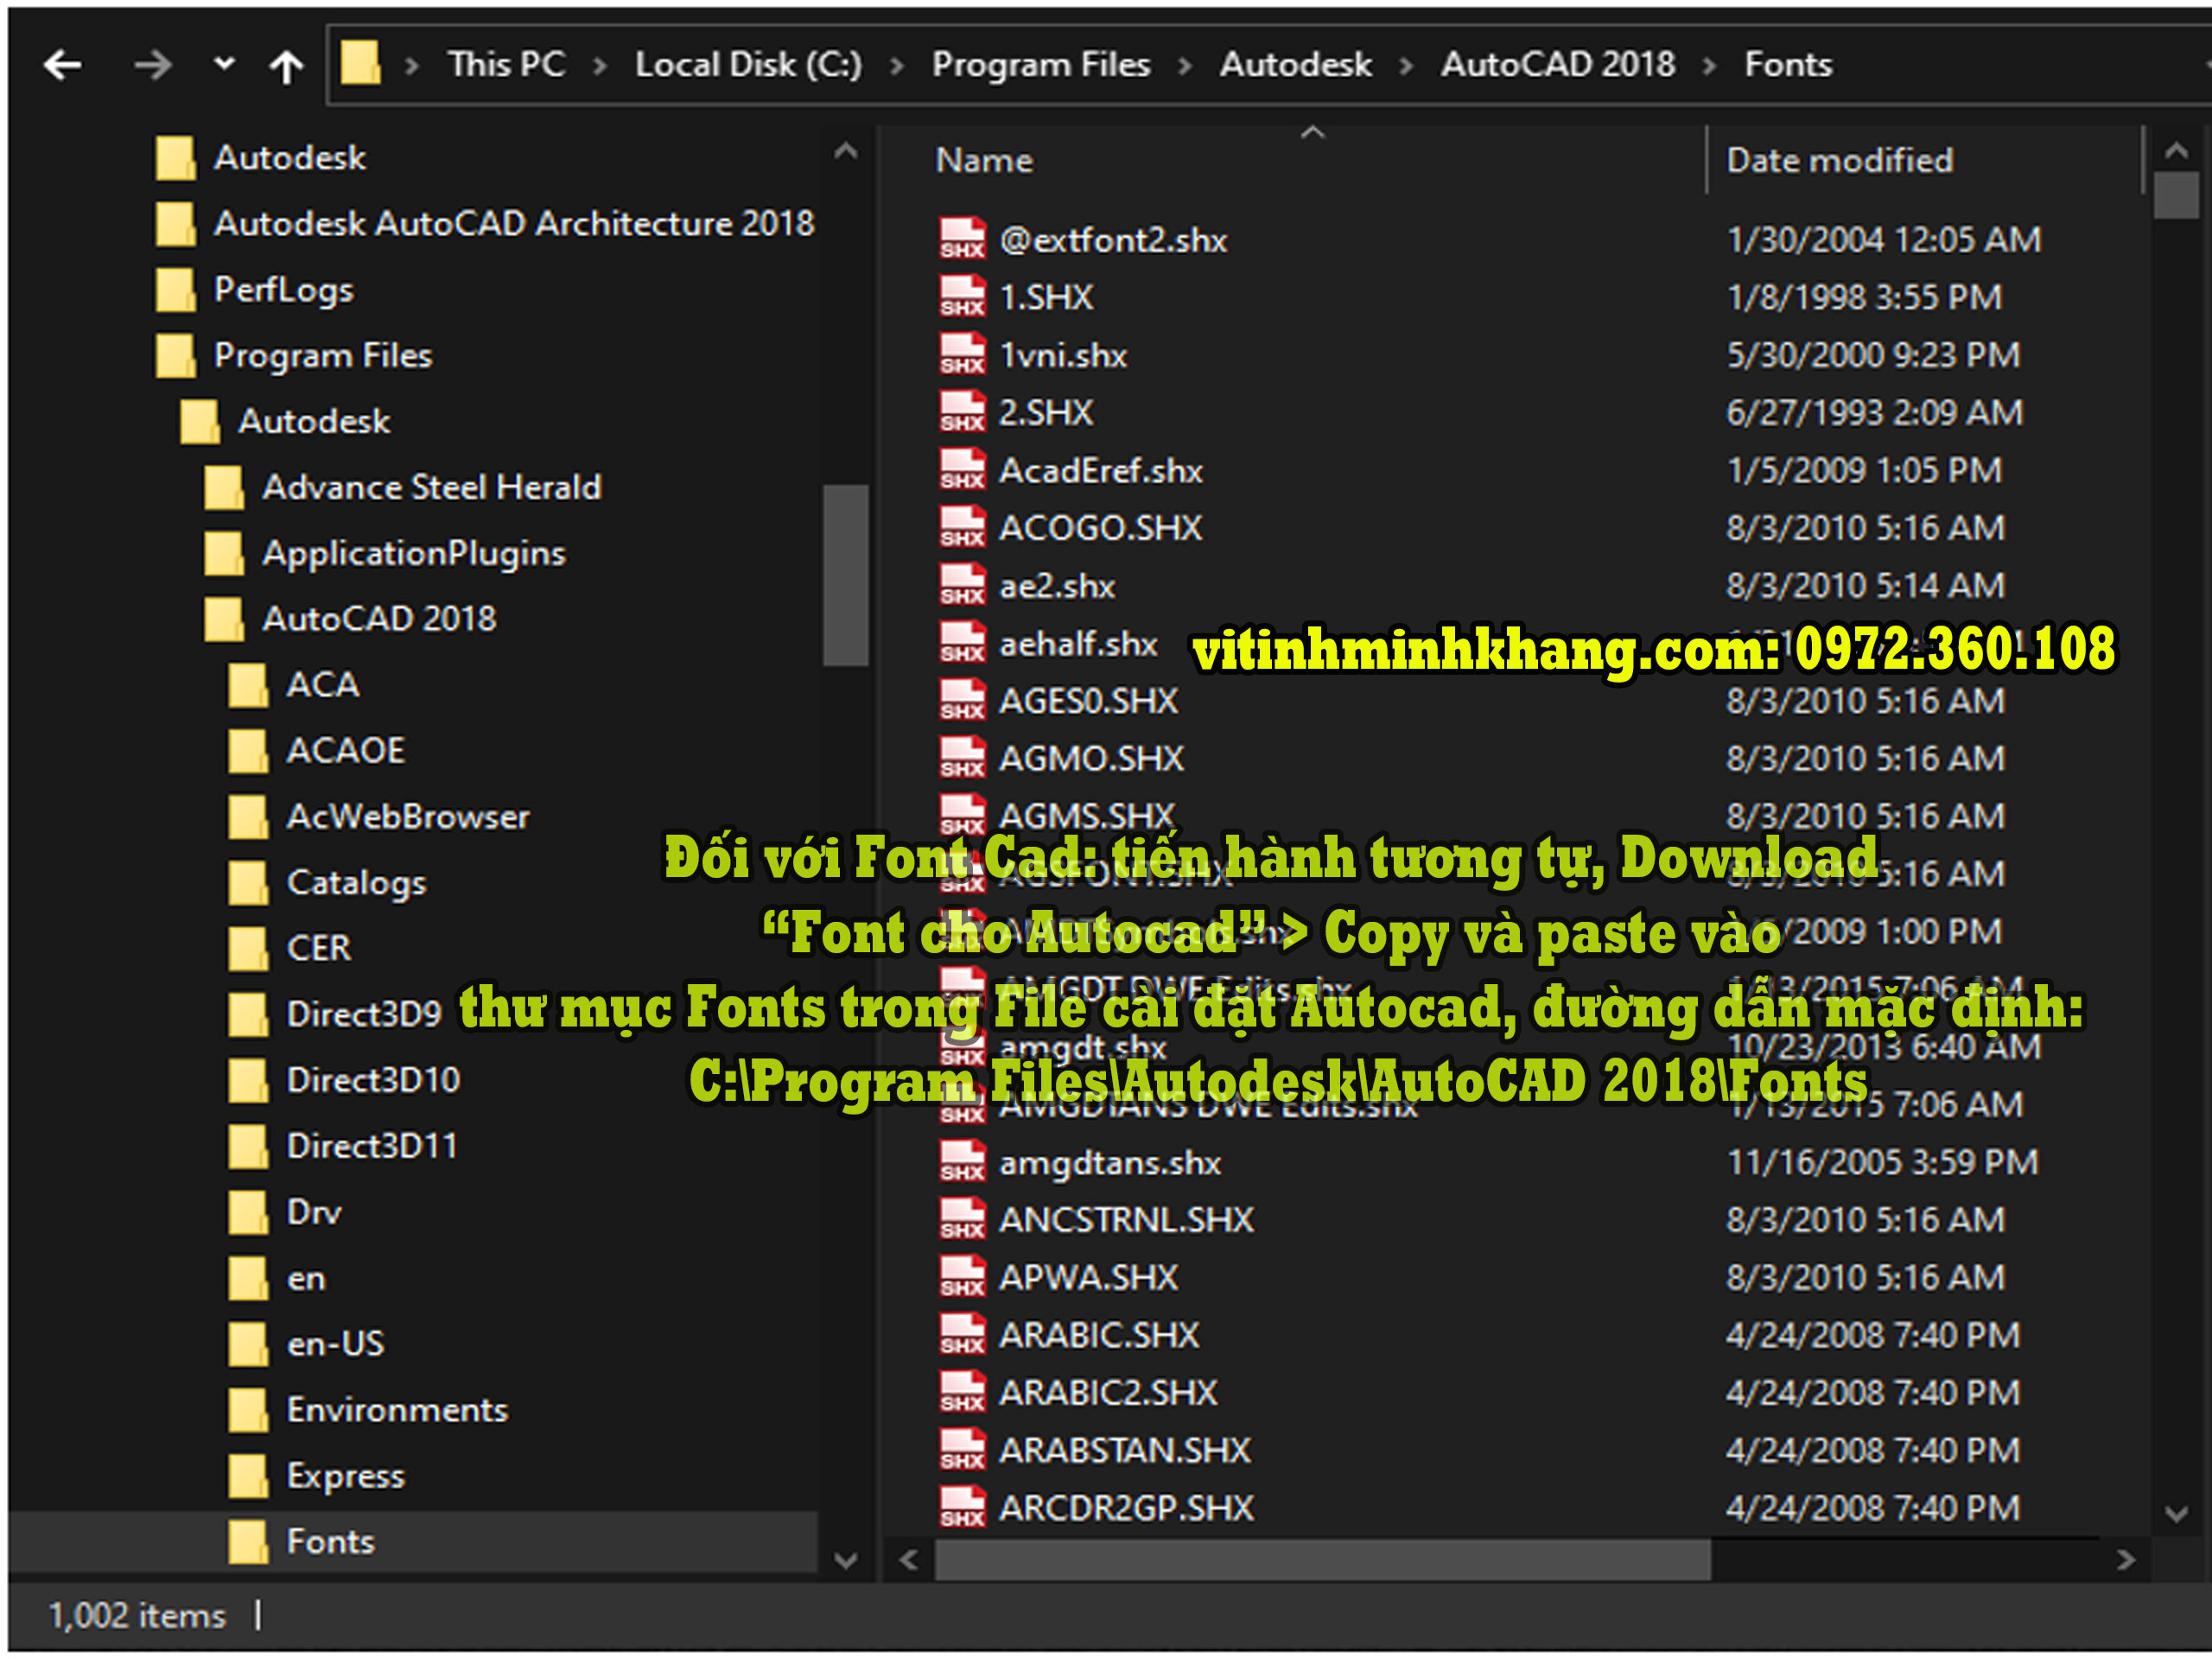Click SHX icon of 2.SHX file
2212x1659 pixels.
pos(962,412)
